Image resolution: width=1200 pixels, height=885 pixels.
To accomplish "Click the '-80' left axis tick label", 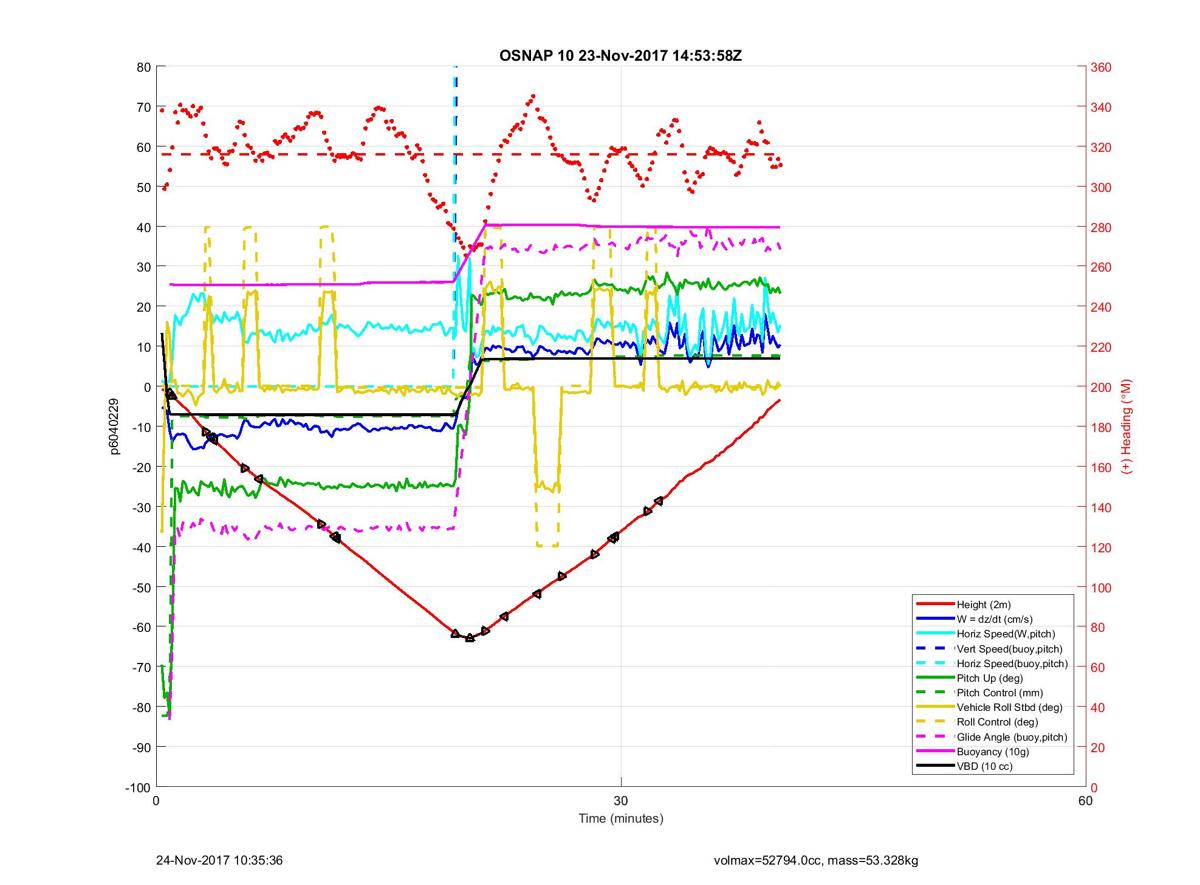I will (142, 707).
